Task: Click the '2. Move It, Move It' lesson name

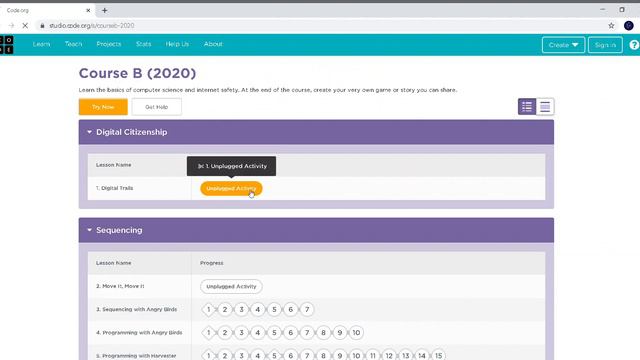Action: 120,286
